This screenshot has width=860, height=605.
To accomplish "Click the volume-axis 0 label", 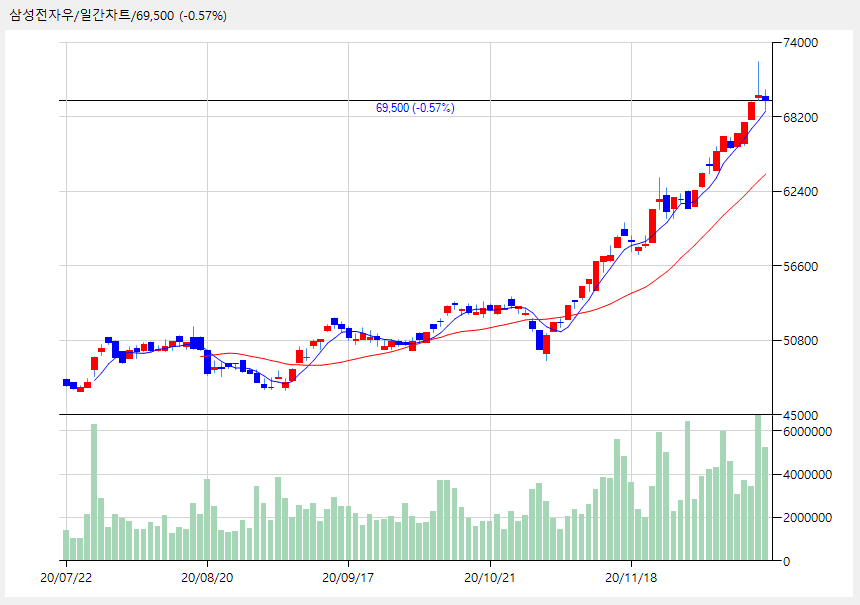I will (787, 562).
